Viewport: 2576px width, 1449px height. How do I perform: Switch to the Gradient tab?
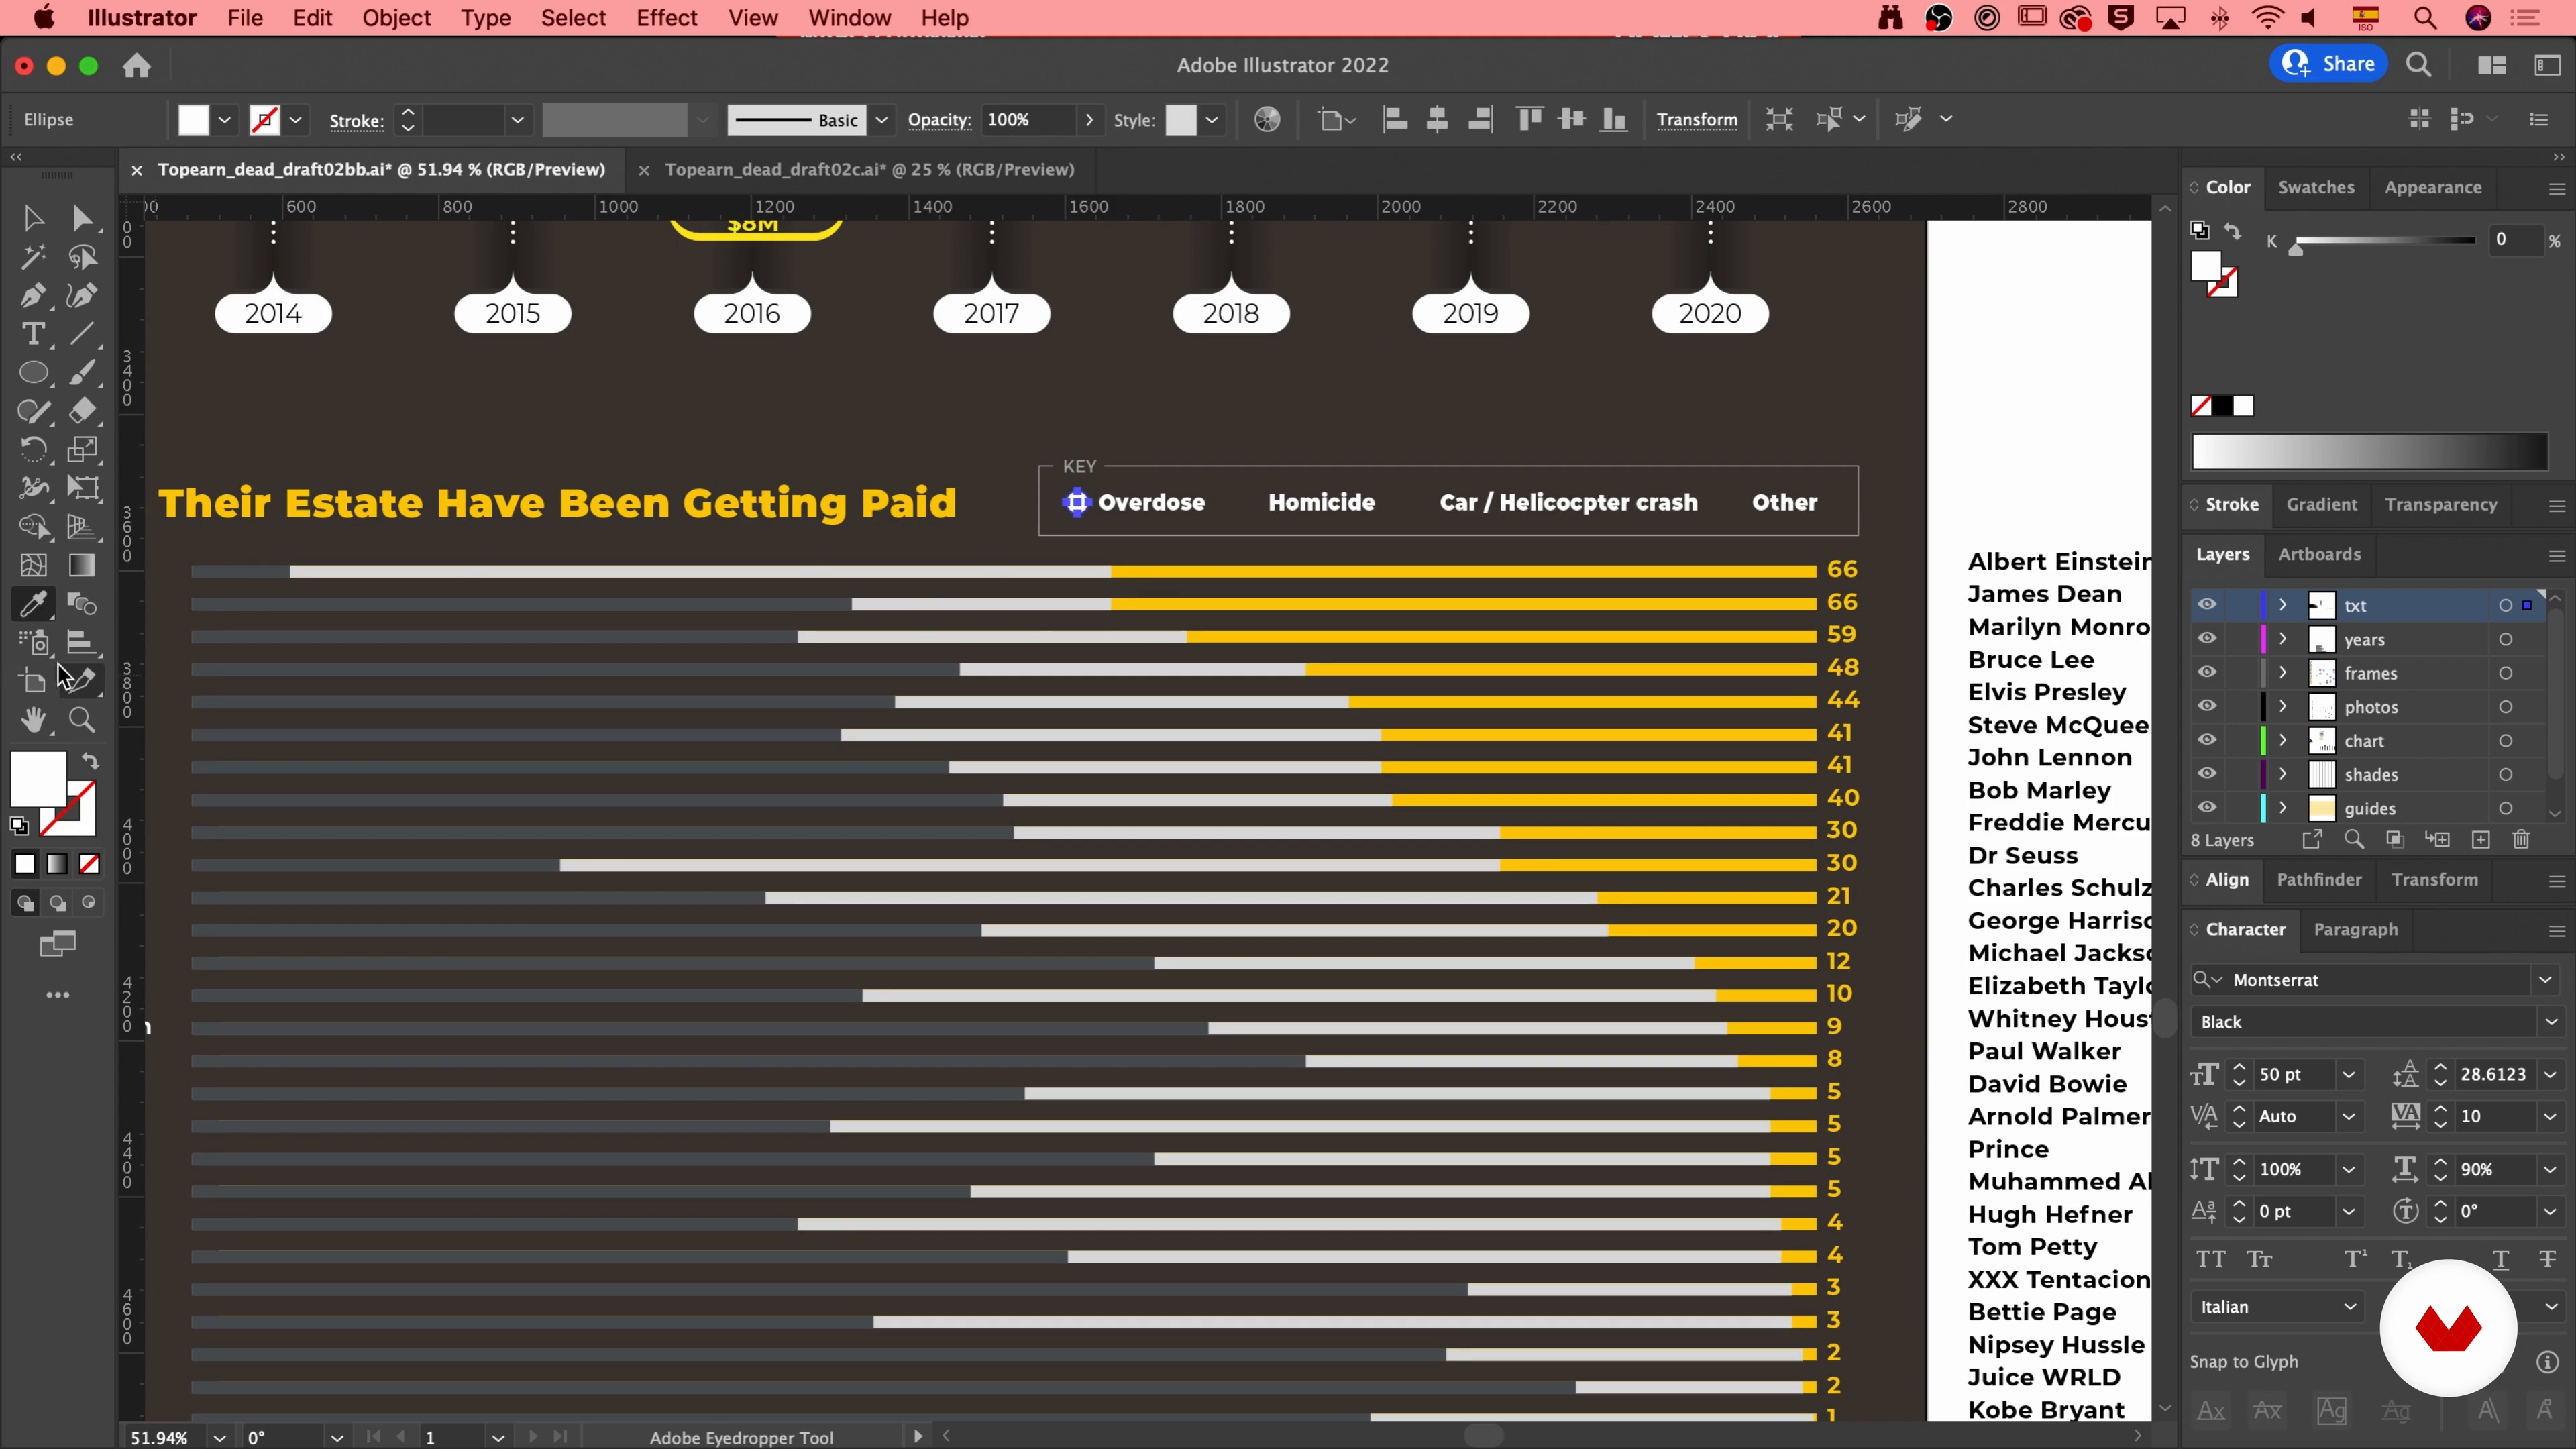2321,504
